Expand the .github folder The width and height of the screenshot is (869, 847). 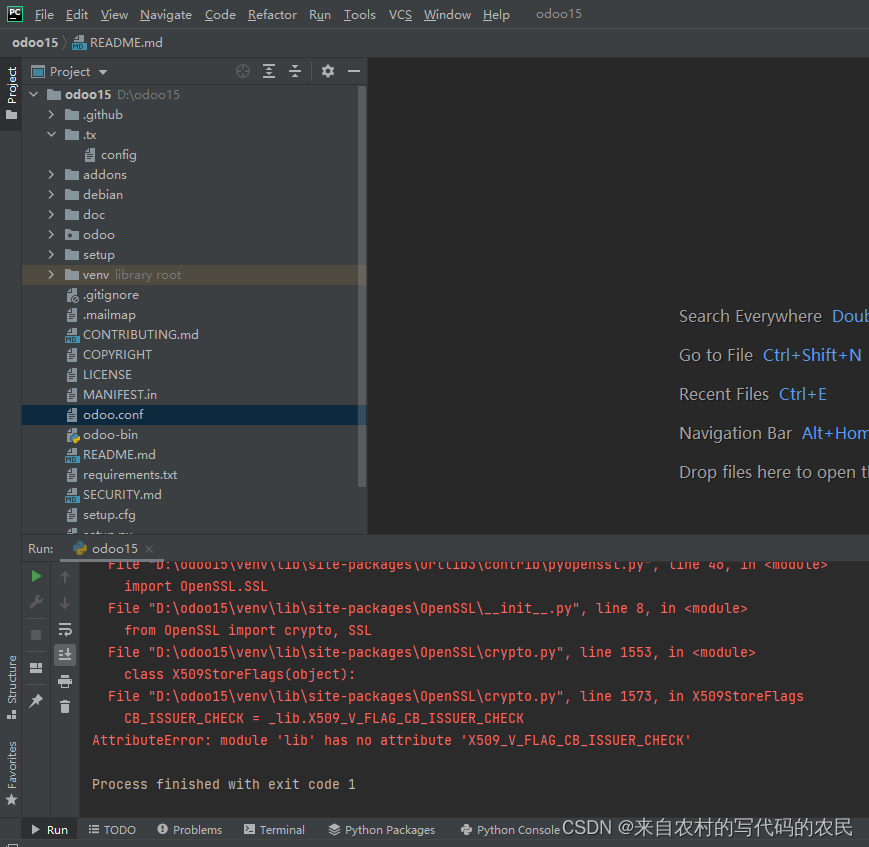(51, 115)
